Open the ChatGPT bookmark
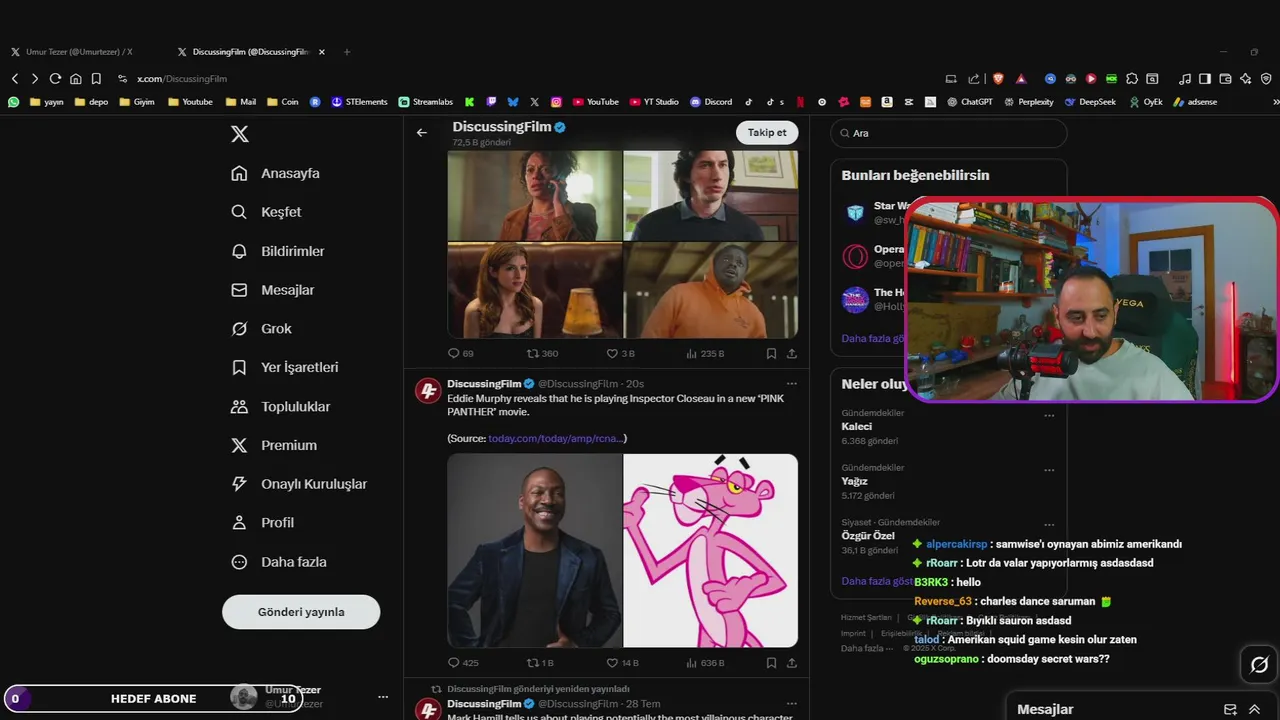 point(969,102)
